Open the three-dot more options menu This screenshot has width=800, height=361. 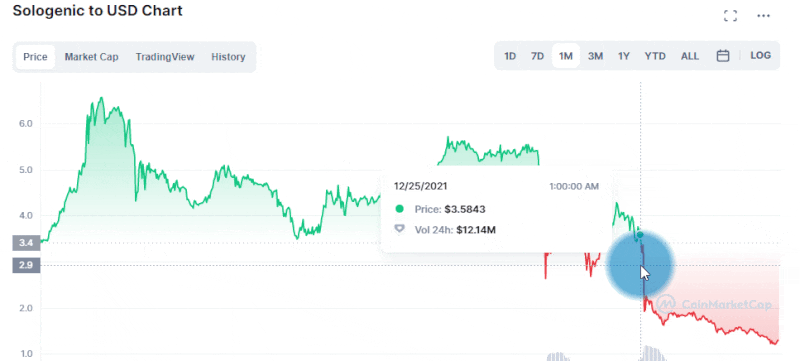click(763, 16)
